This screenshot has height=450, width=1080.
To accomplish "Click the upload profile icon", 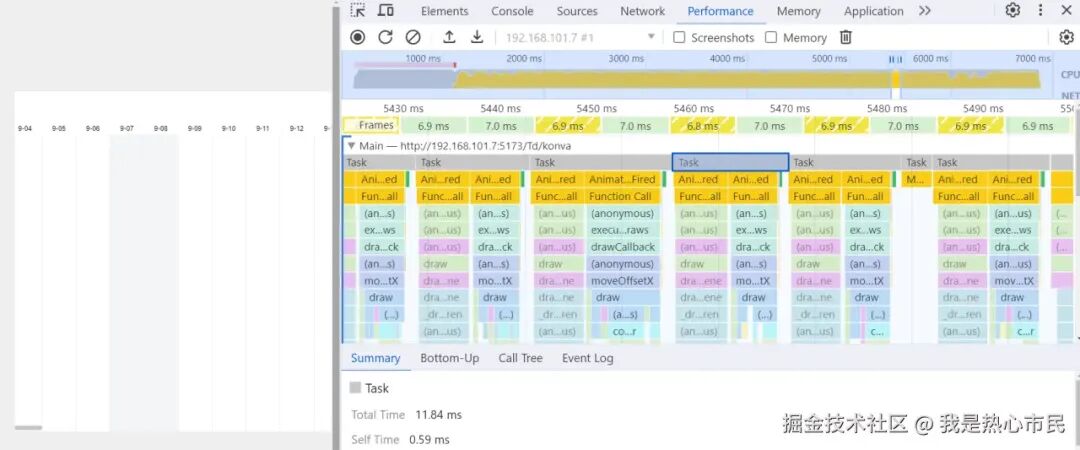I will [x=449, y=37].
